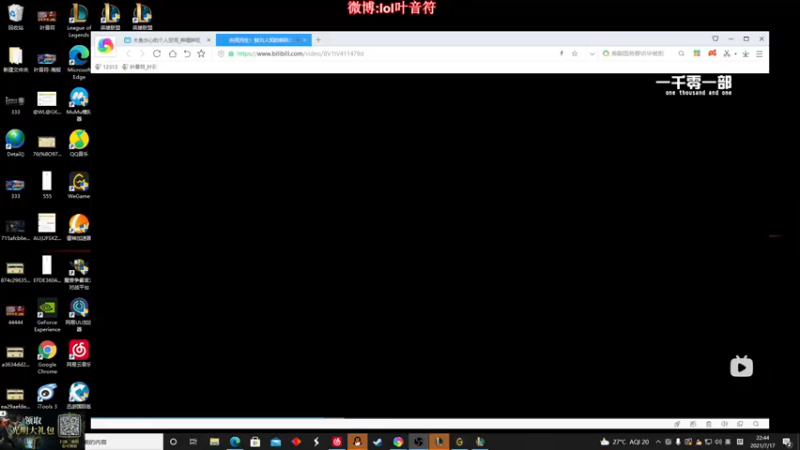800x450 pixels.
Task: Open File Explorer from the taskbar
Action: coord(214,442)
